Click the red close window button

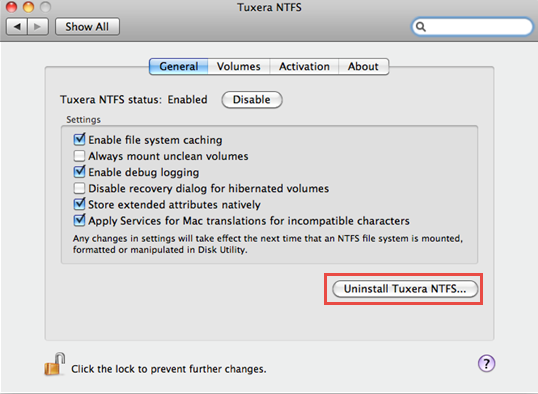click(11, 7)
